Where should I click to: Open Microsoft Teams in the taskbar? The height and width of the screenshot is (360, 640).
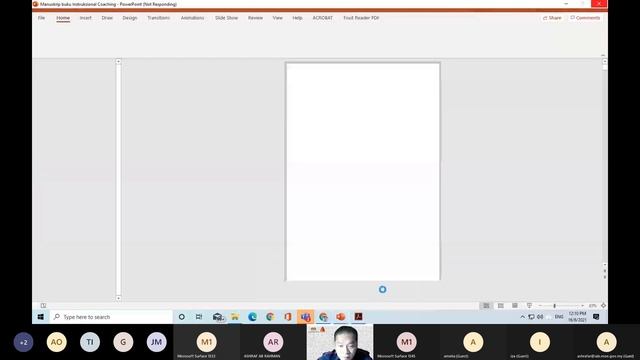305,317
